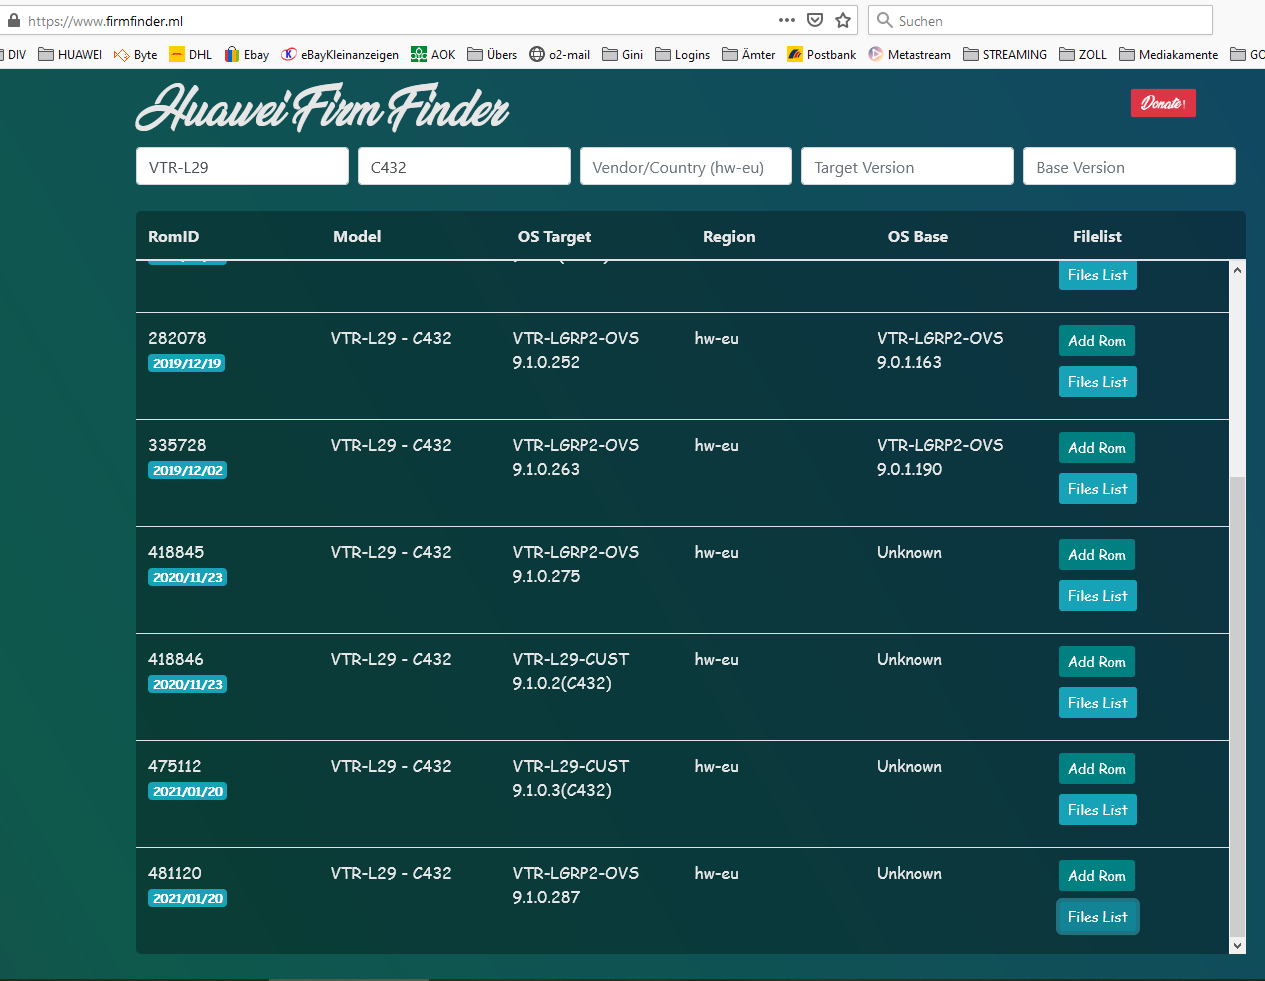Open the eBayKleinanzeigen bookmark

pyautogui.click(x=340, y=54)
